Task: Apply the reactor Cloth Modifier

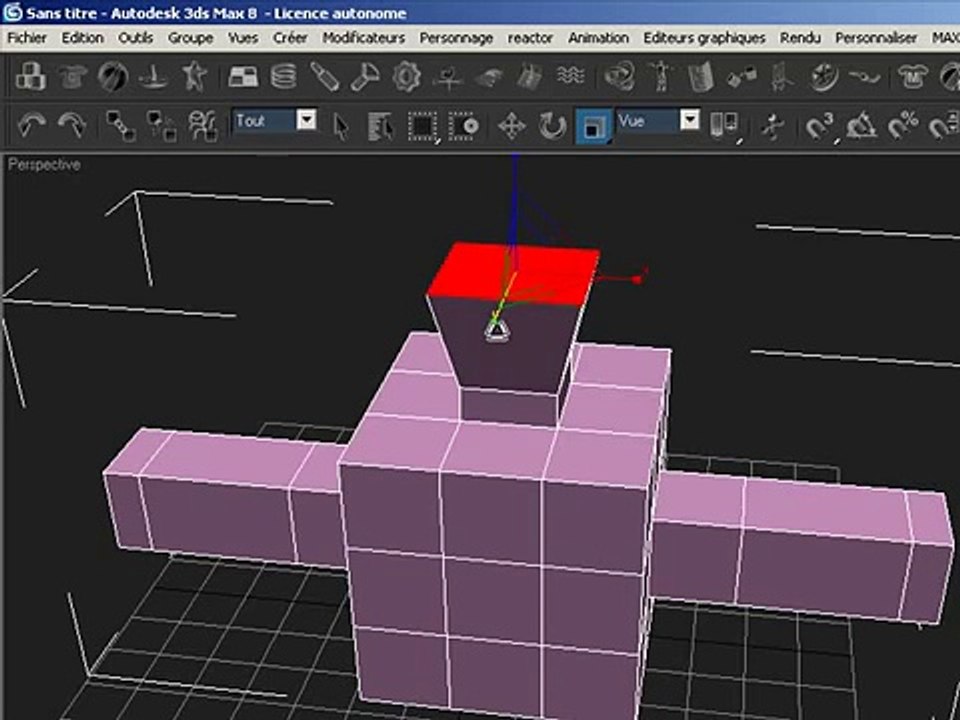Action: (x=913, y=77)
